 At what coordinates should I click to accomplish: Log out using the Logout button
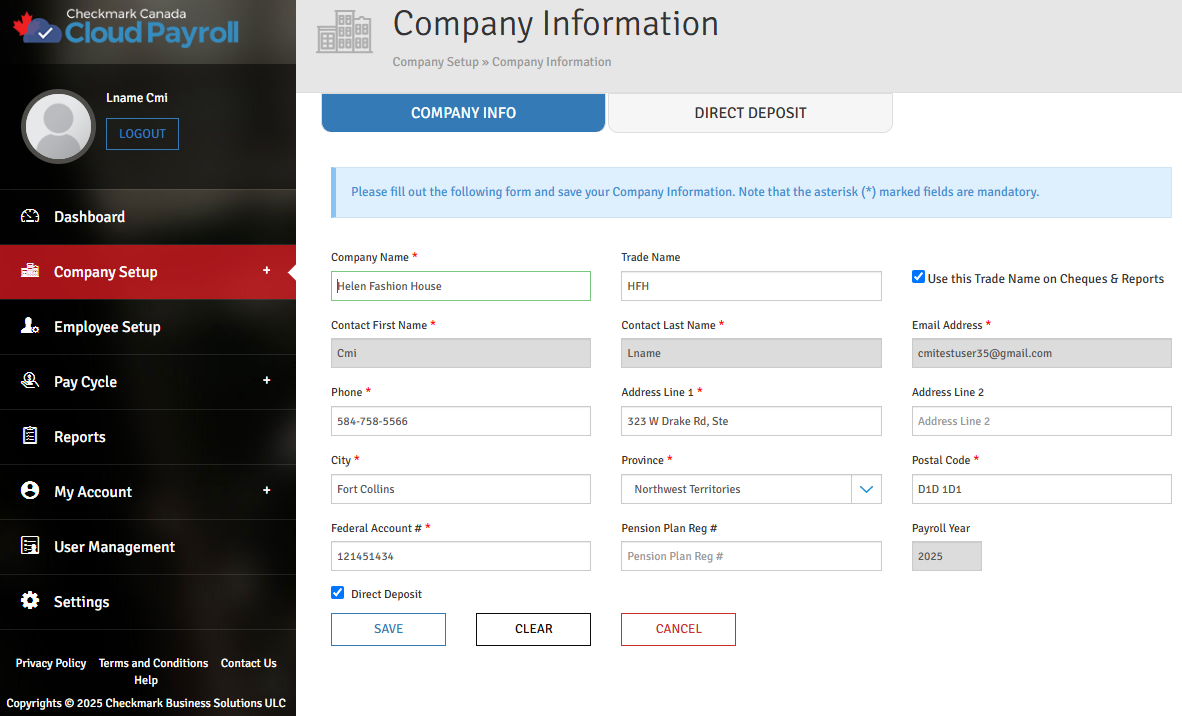click(142, 134)
